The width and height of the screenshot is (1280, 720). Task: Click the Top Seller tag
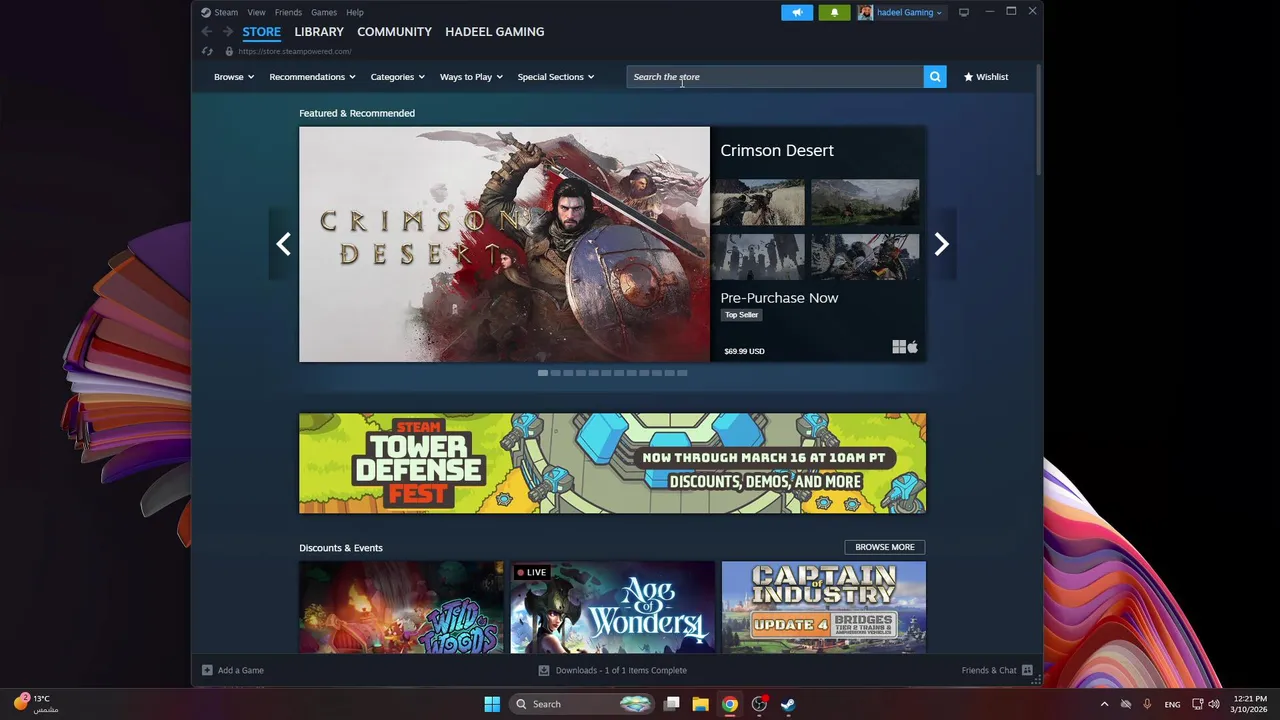[x=741, y=315]
